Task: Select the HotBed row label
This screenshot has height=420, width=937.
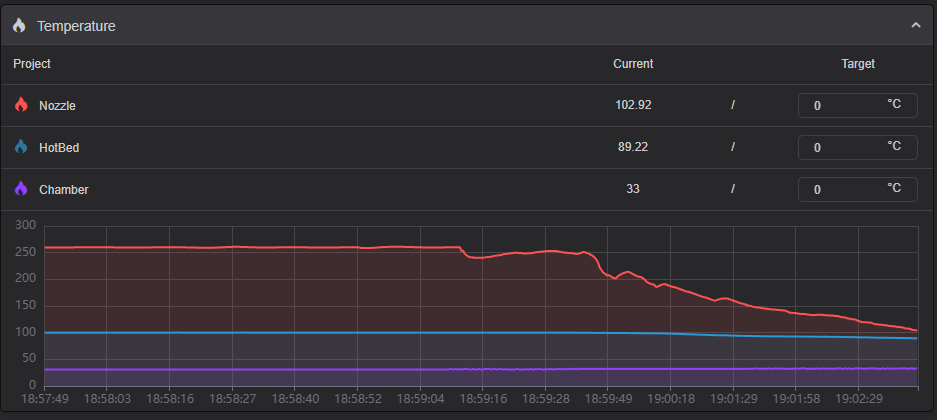Action: 59,147
